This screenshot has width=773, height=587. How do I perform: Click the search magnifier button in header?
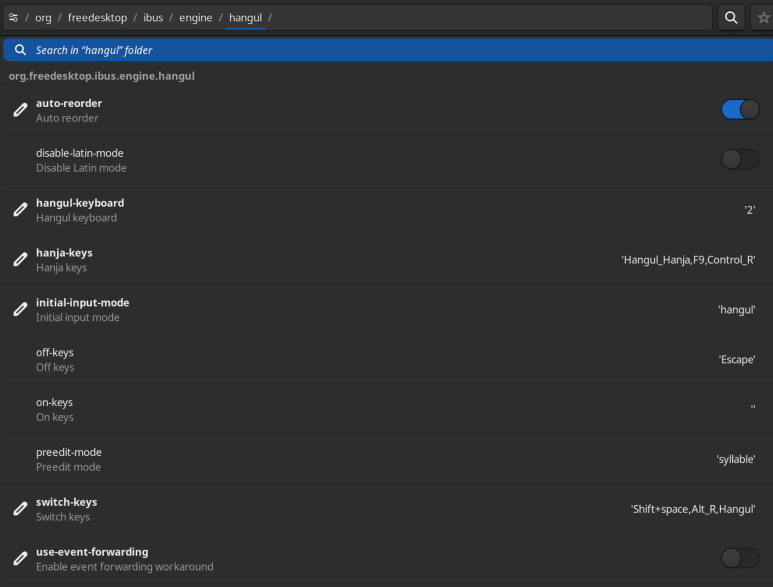tap(731, 18)
